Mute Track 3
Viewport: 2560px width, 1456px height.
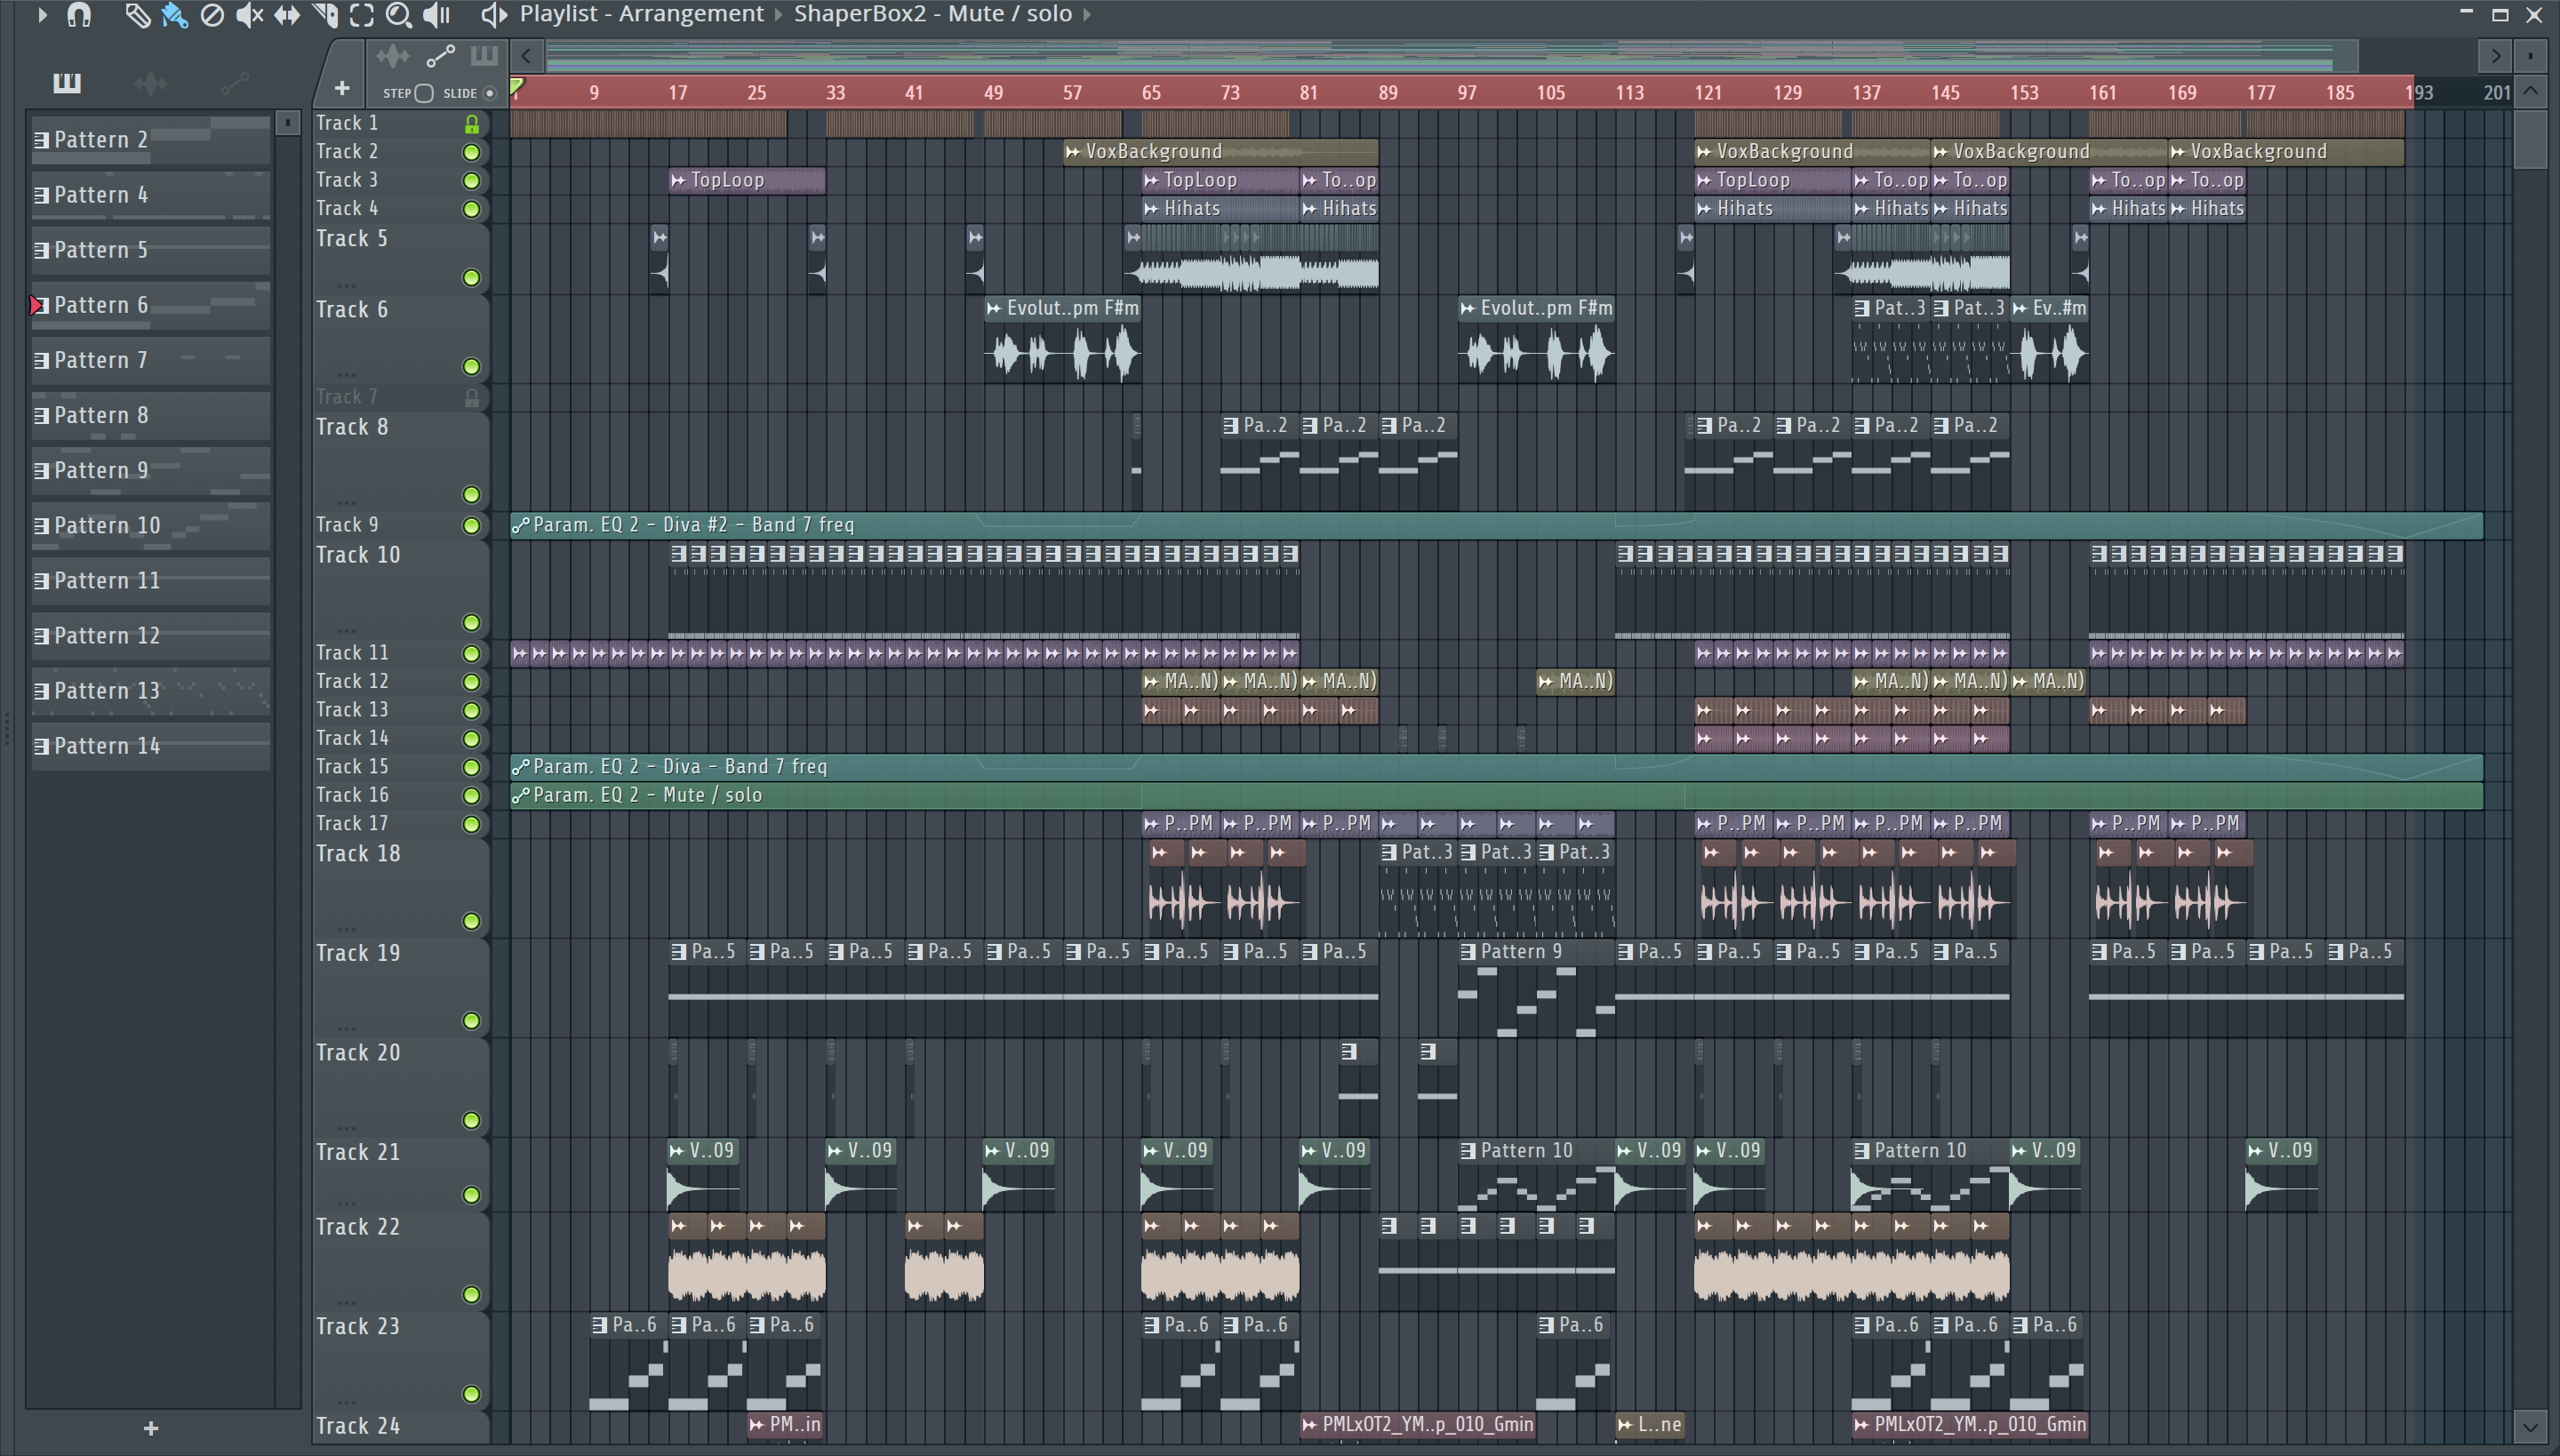[x=471, y=181]
